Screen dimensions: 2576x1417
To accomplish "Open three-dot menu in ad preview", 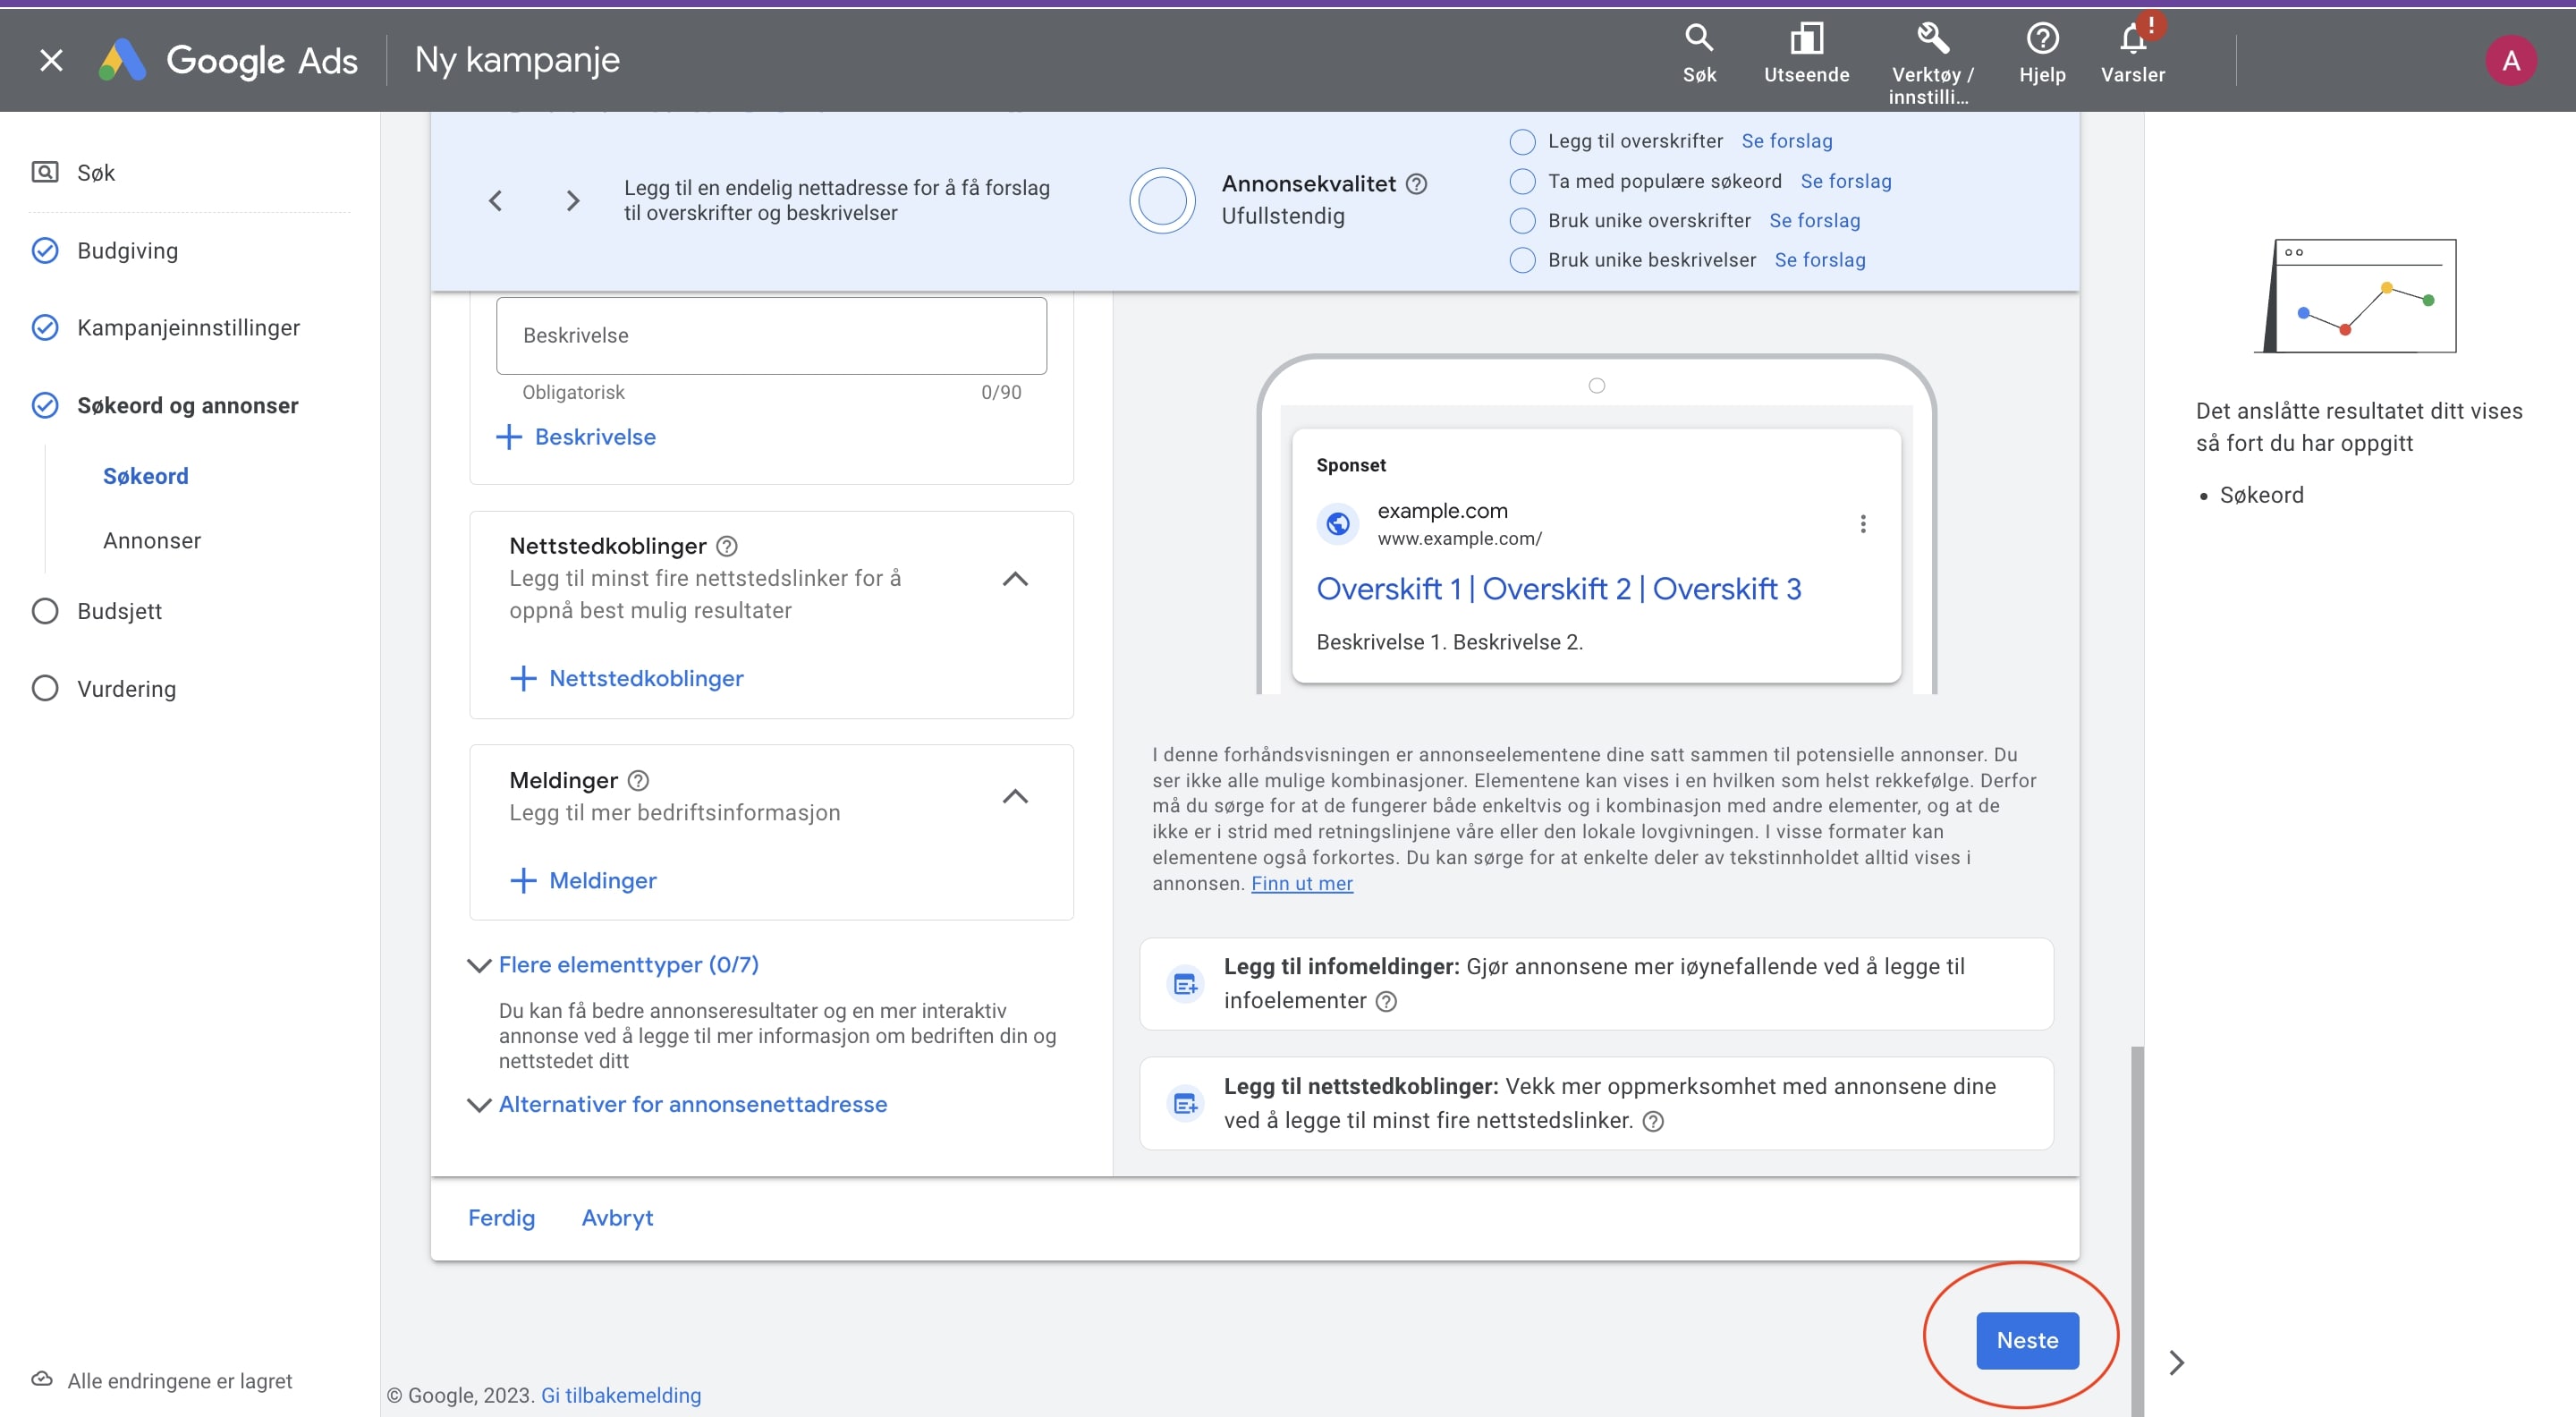I will click(x=1862, y=524).
